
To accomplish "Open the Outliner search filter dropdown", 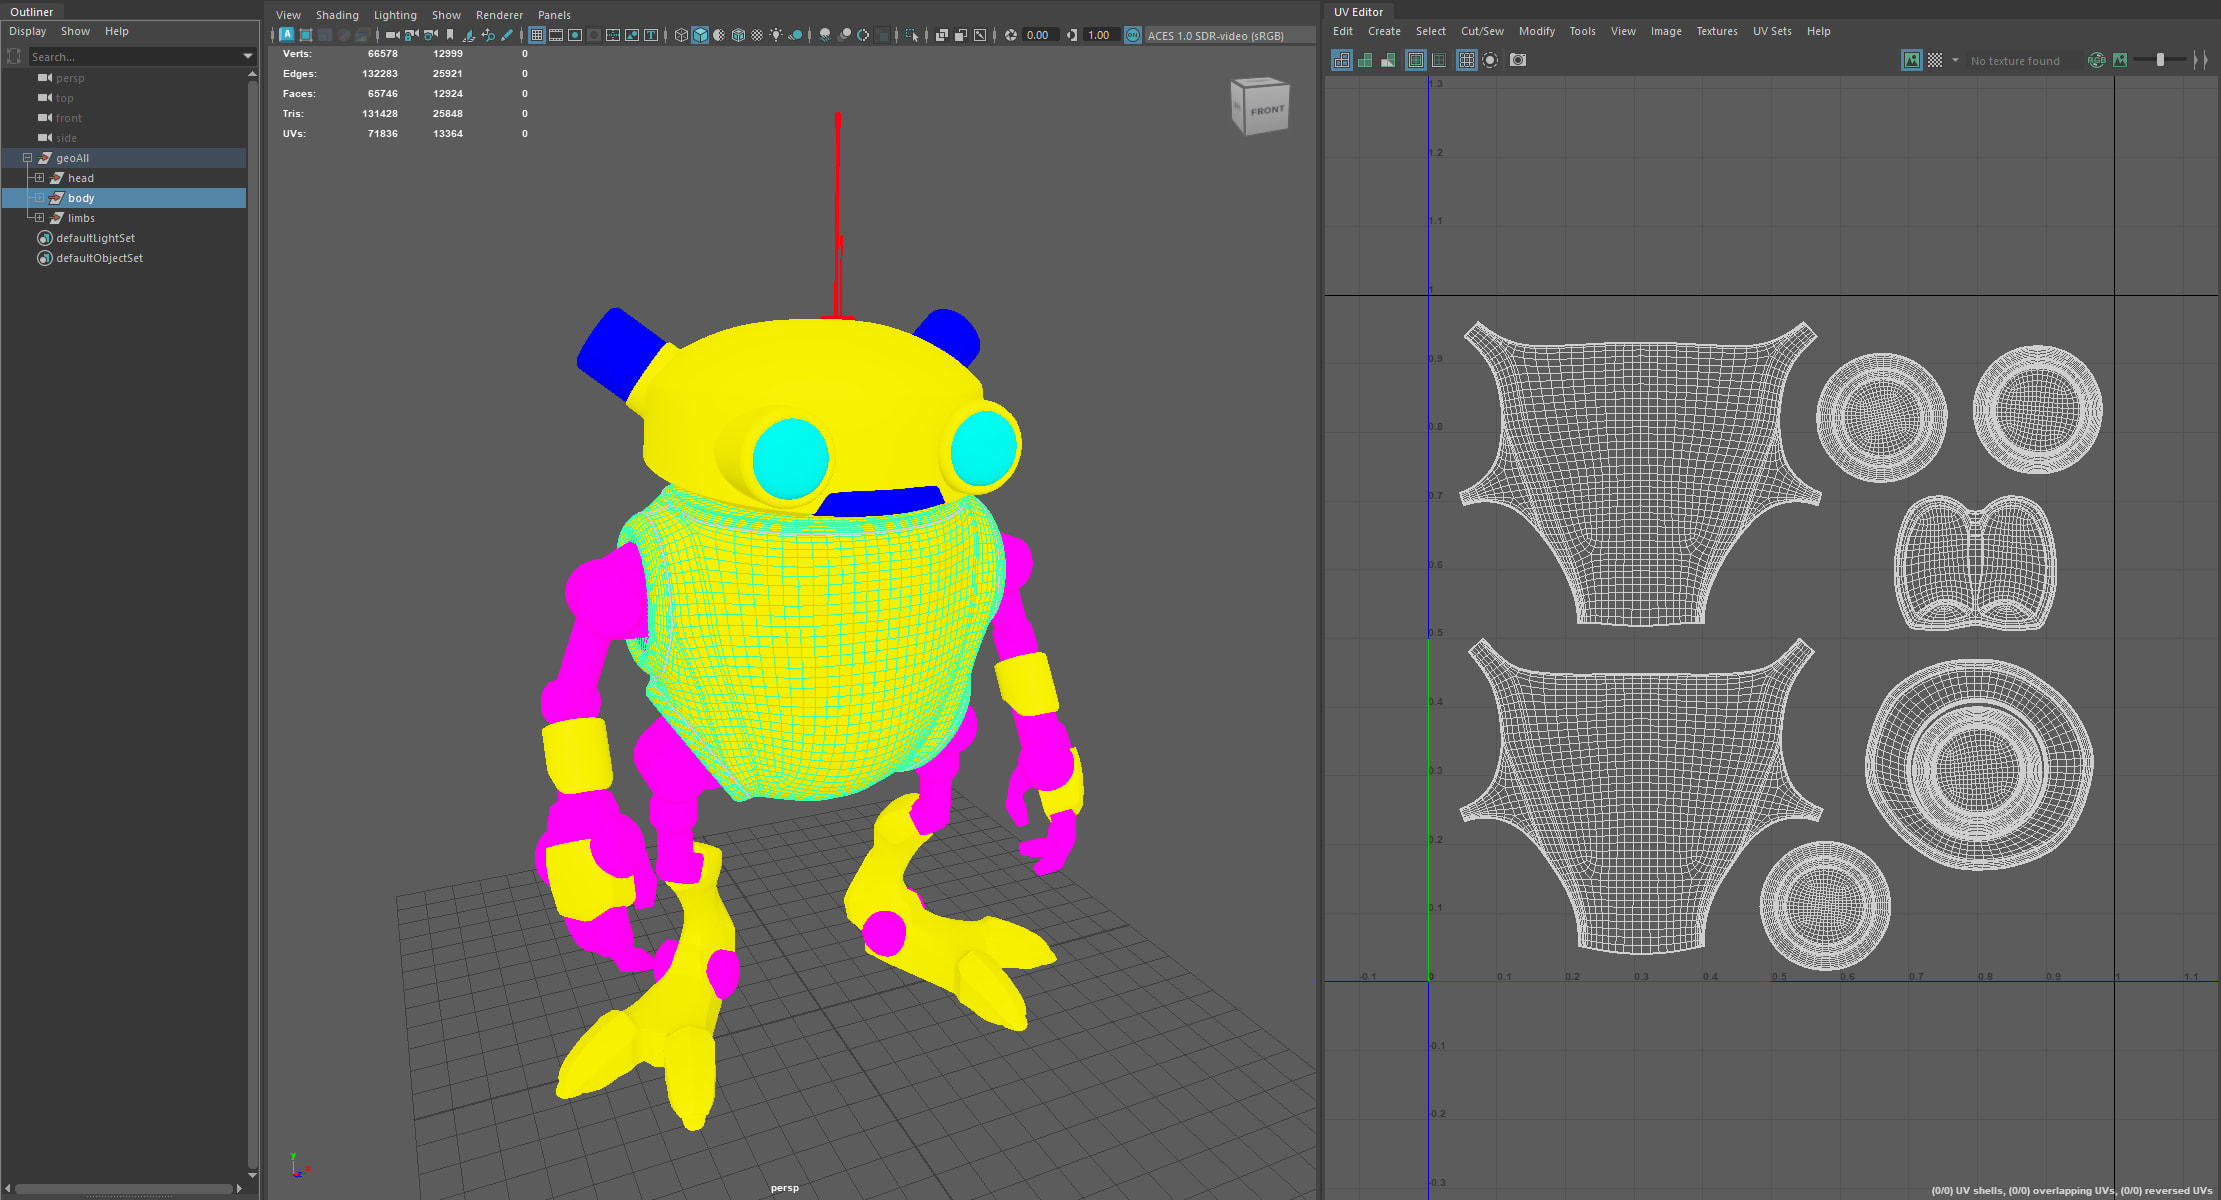I will click(248, 57).
